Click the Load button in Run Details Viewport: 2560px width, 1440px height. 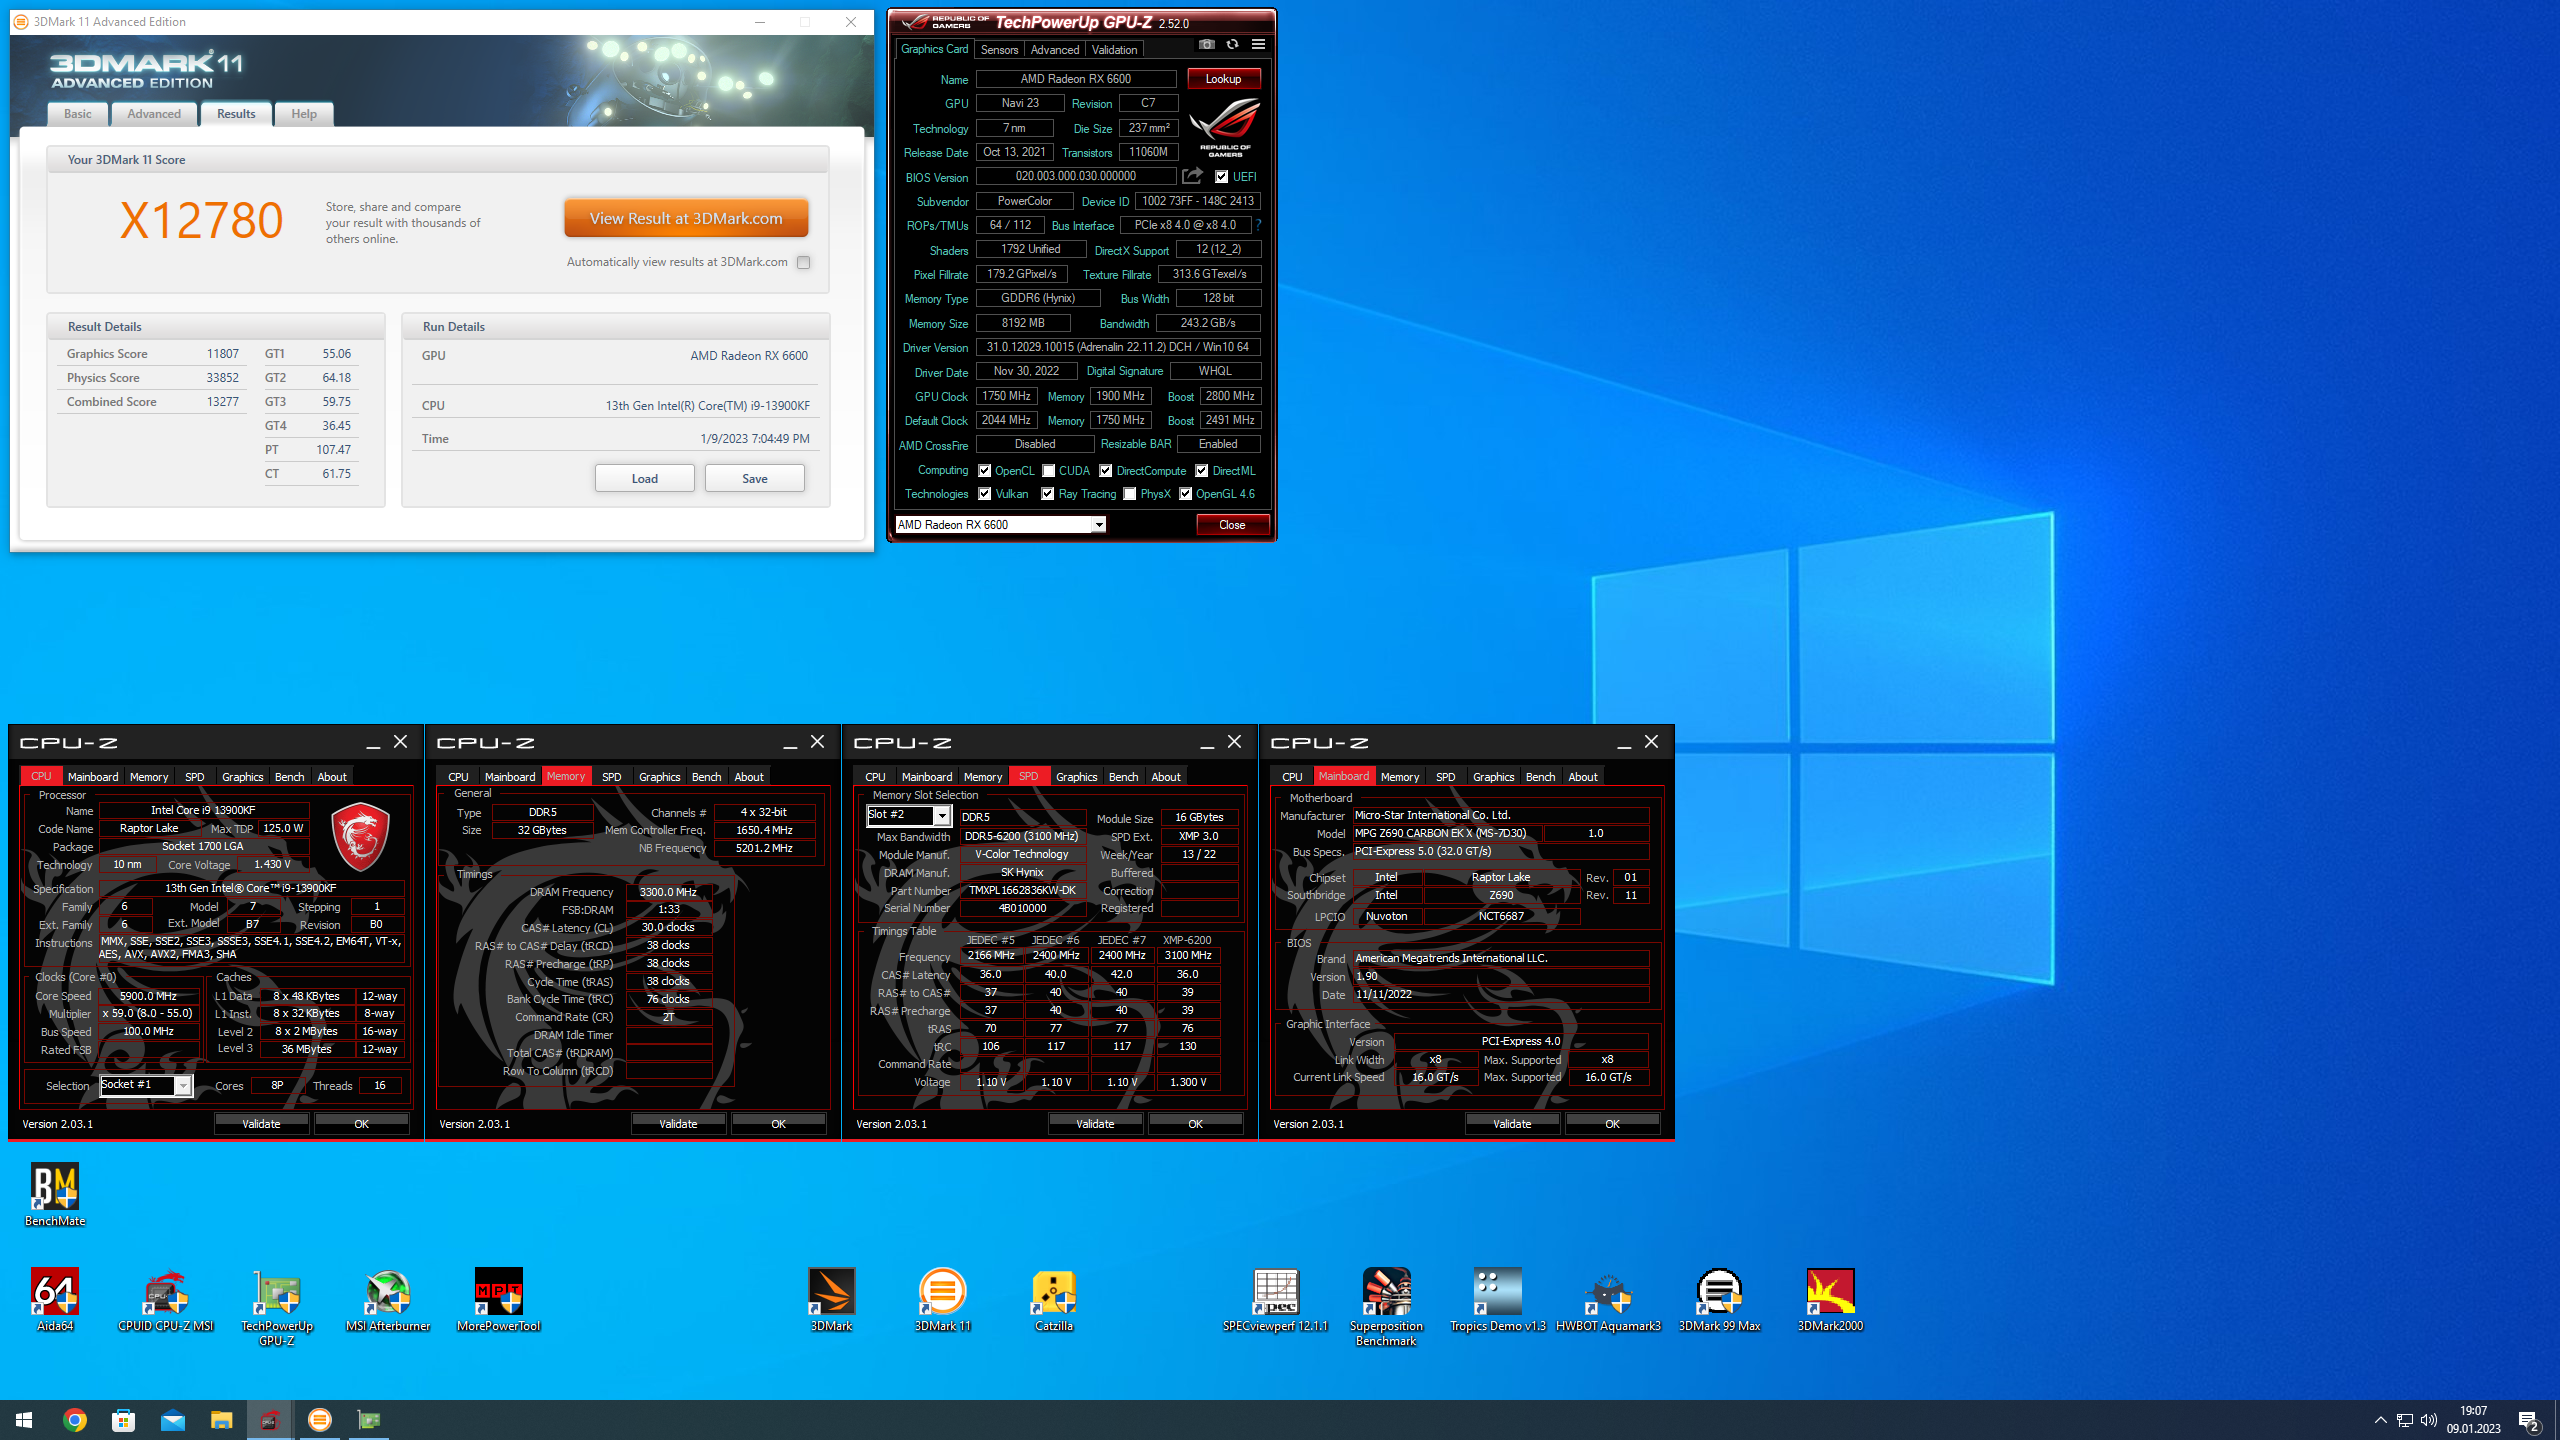click(x=645, y=479)
